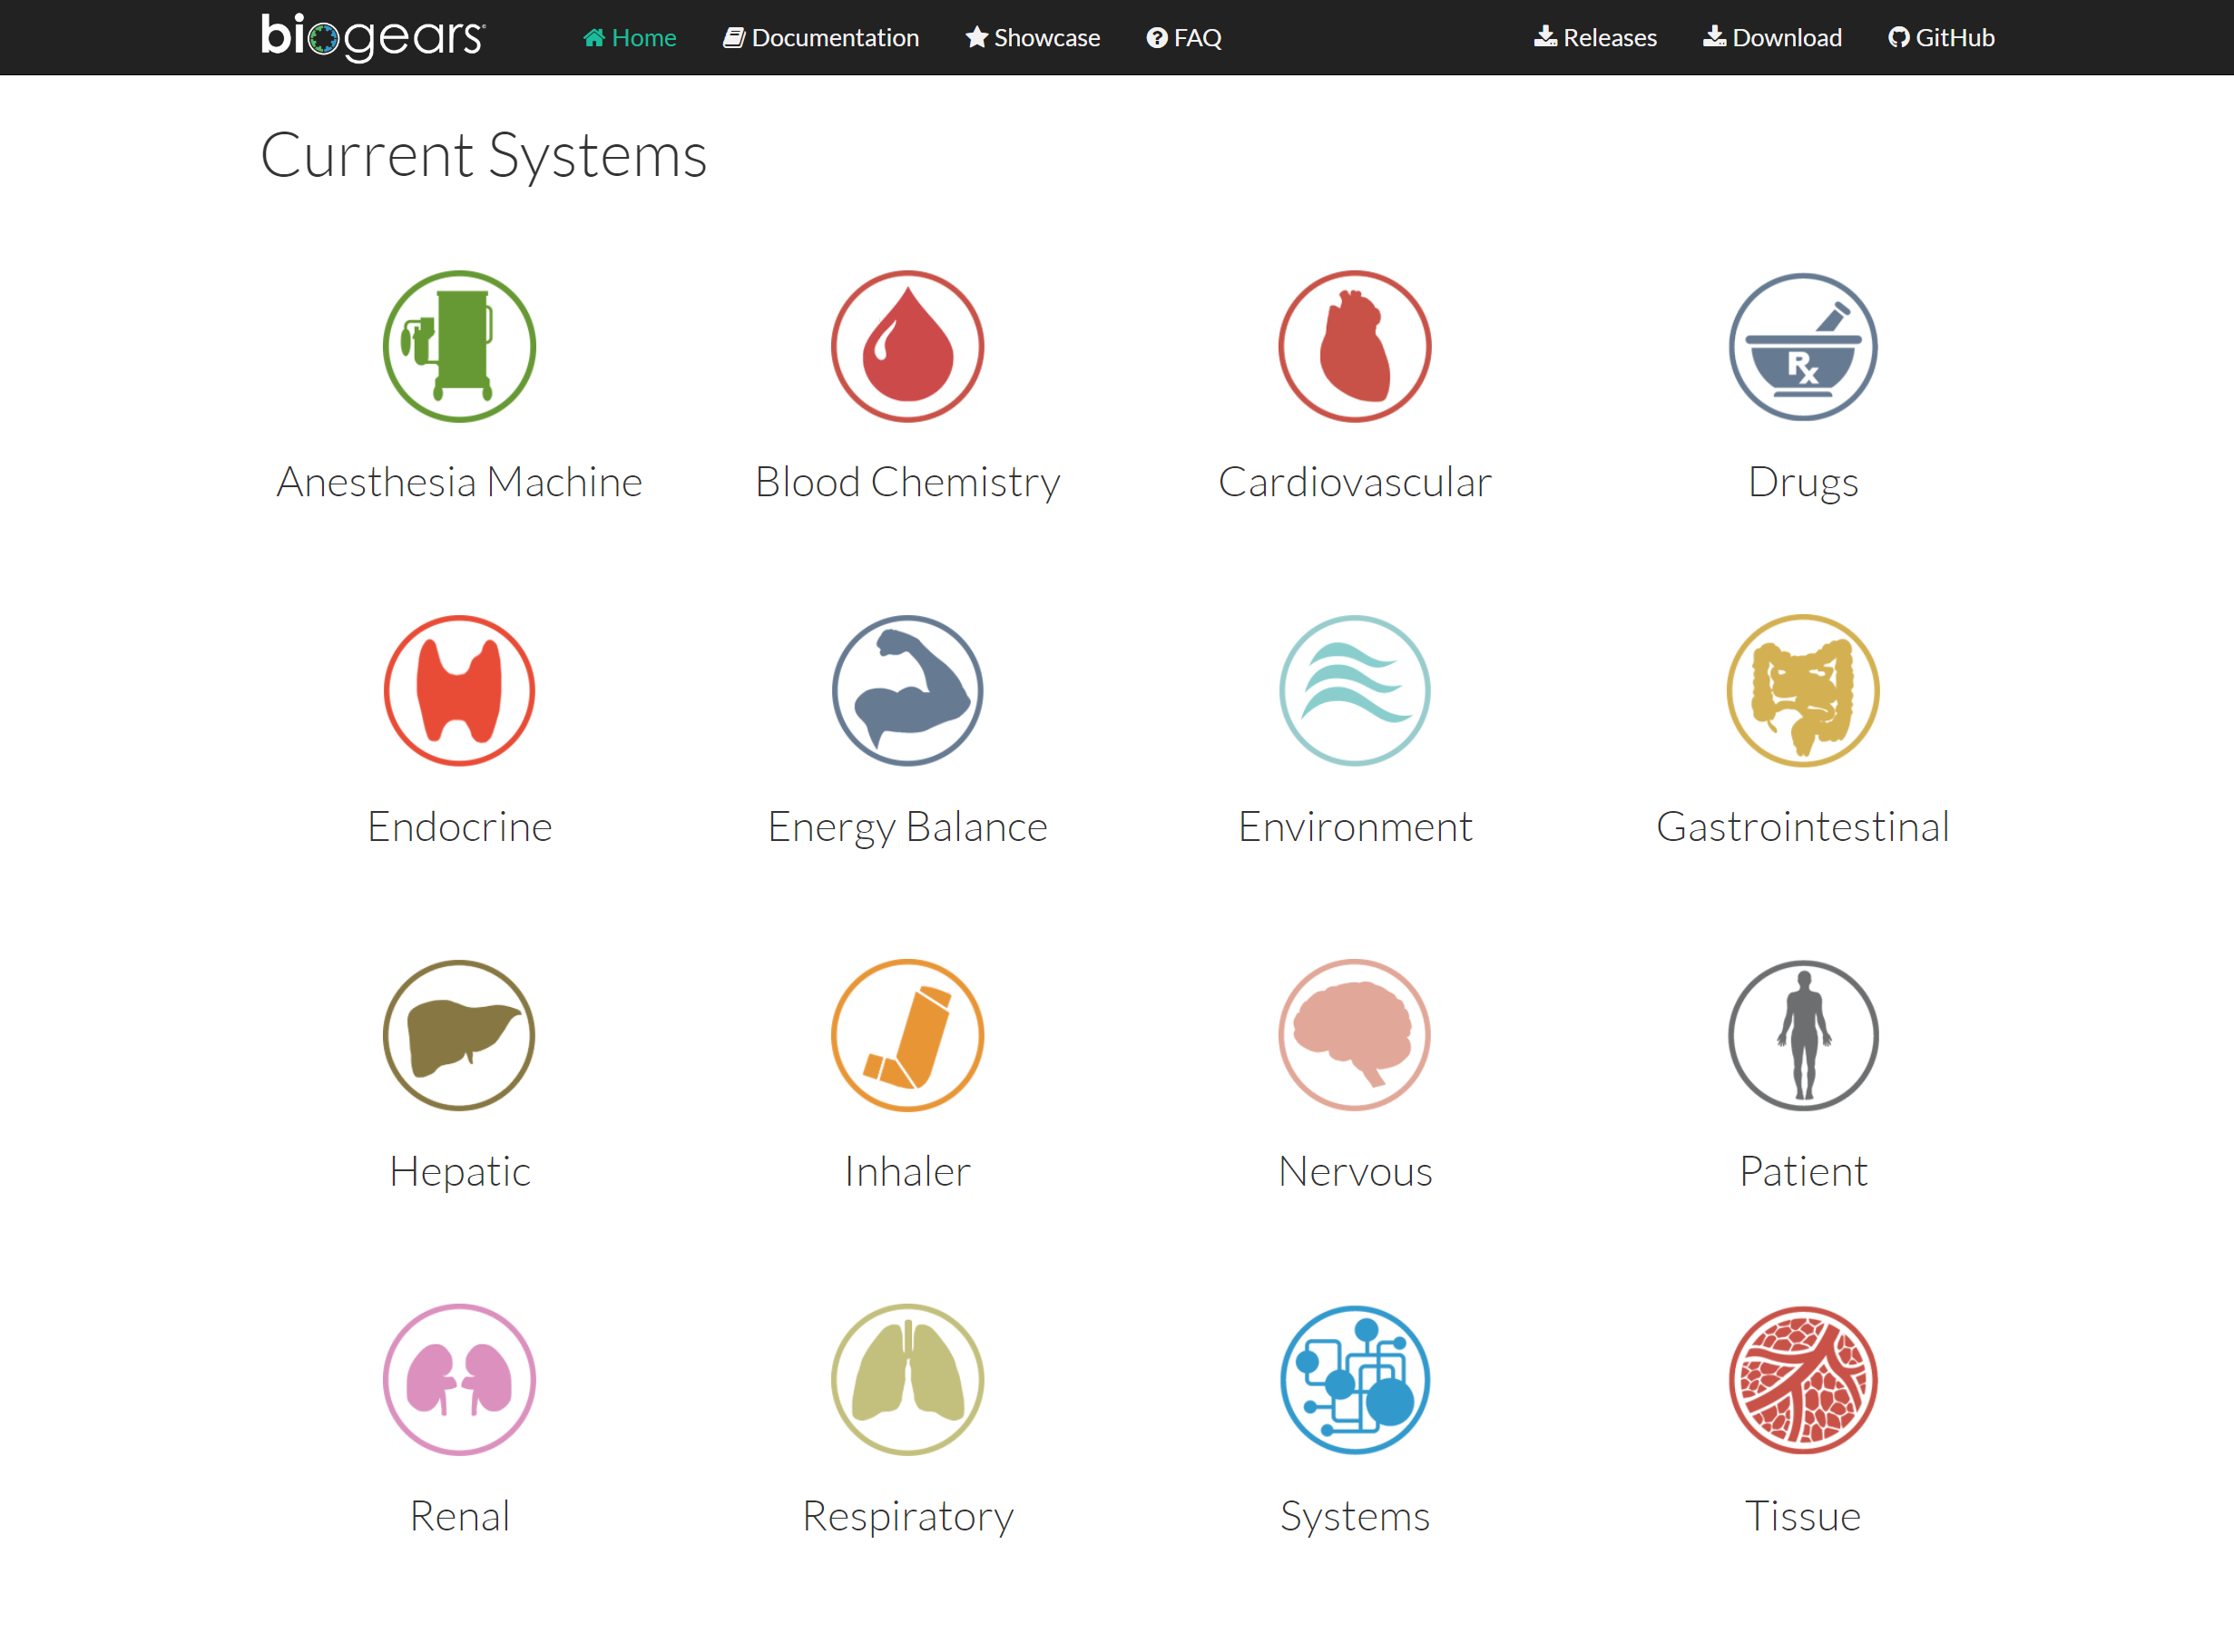Open the Blood Chemistry droplet icon
2234x1652 pixels.
point(907,346)
